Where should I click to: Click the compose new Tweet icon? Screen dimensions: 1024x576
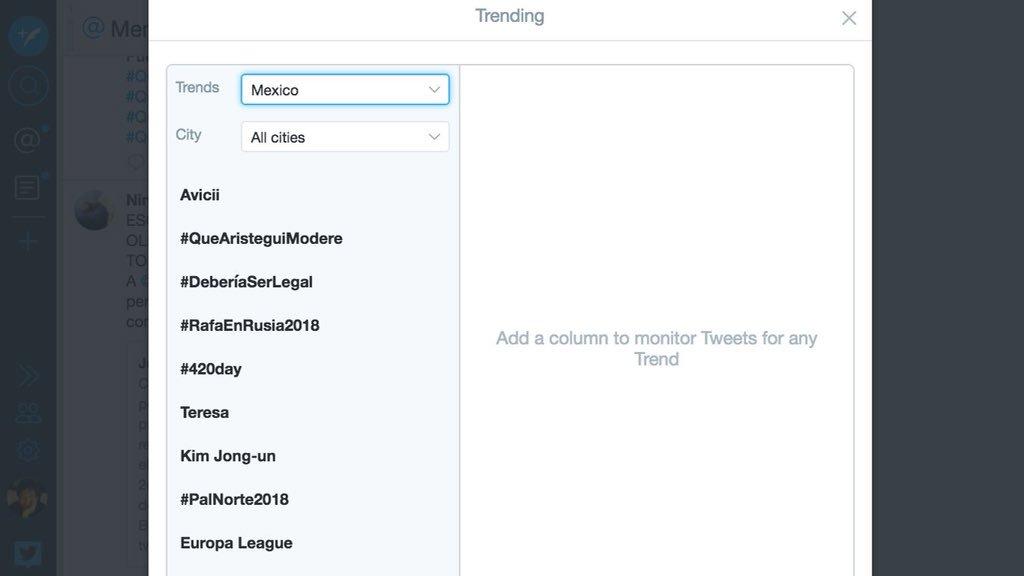pyautogui.click(x=28, y=35)
